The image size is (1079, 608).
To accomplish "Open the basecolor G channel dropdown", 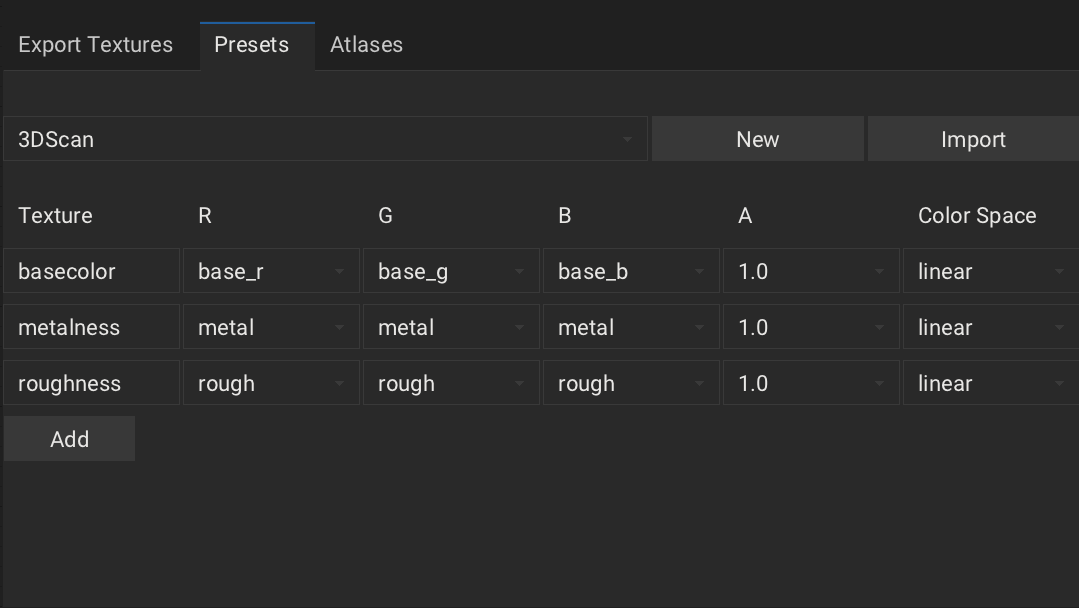I will coord(451,272).
